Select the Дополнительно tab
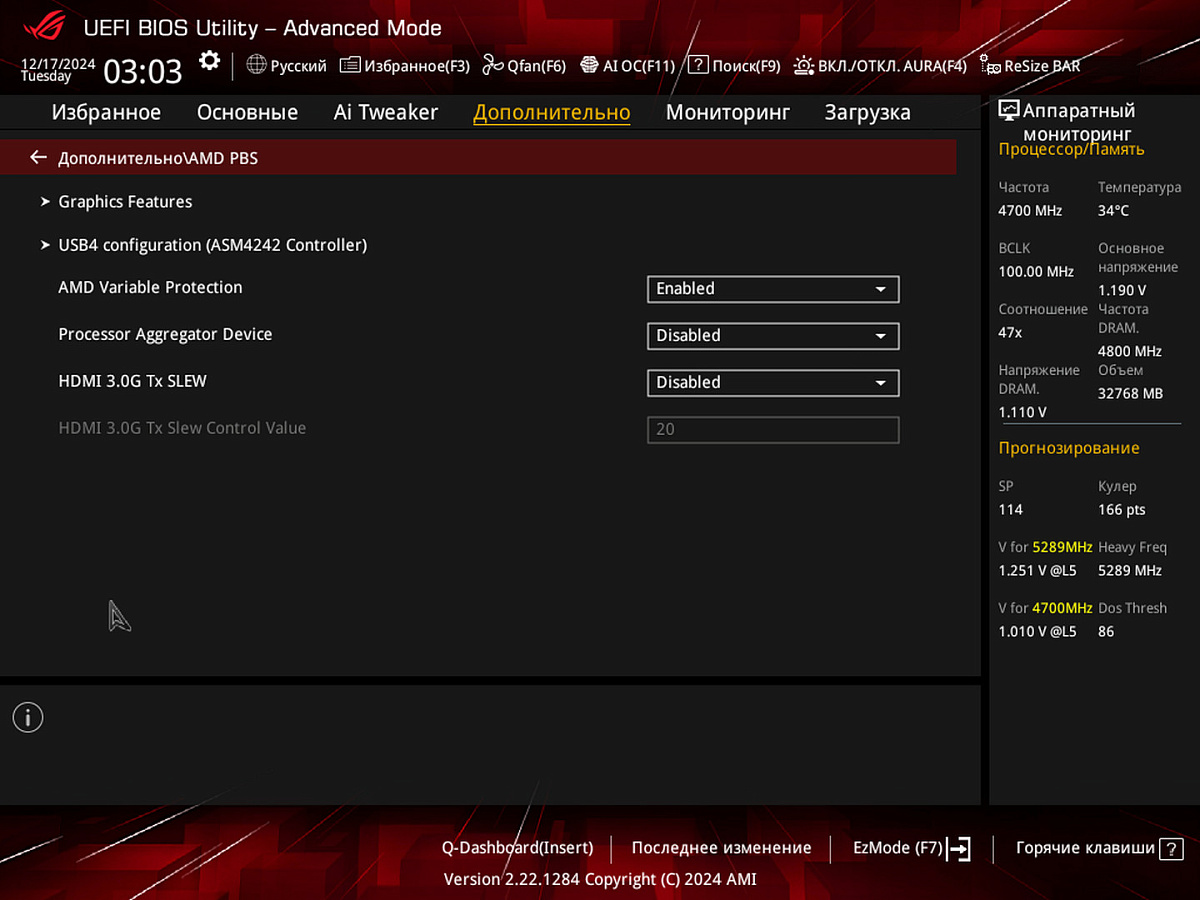The width and height of the screenshot is (1200, 900). point(552,112)
